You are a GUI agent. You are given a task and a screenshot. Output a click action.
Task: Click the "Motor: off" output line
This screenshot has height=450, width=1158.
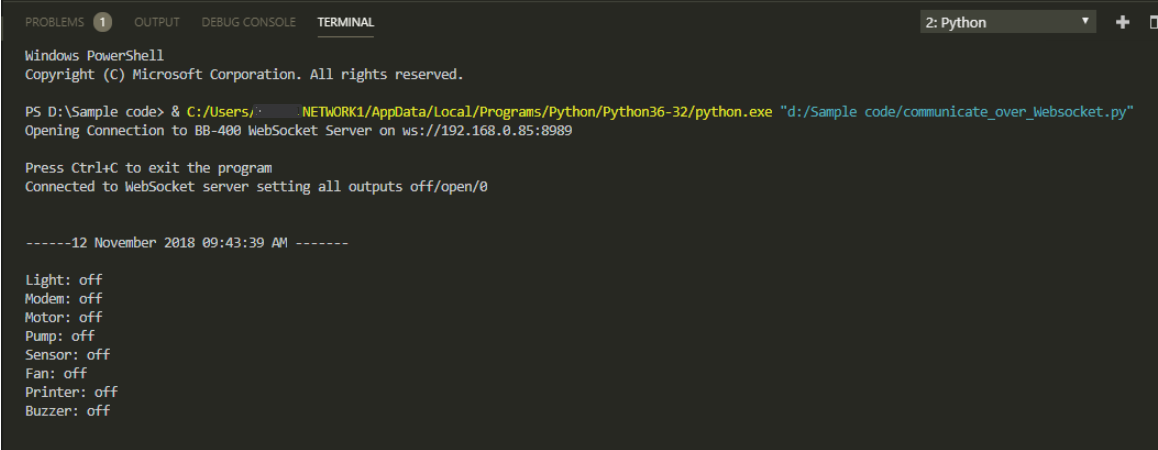click(x=64, y=317)
